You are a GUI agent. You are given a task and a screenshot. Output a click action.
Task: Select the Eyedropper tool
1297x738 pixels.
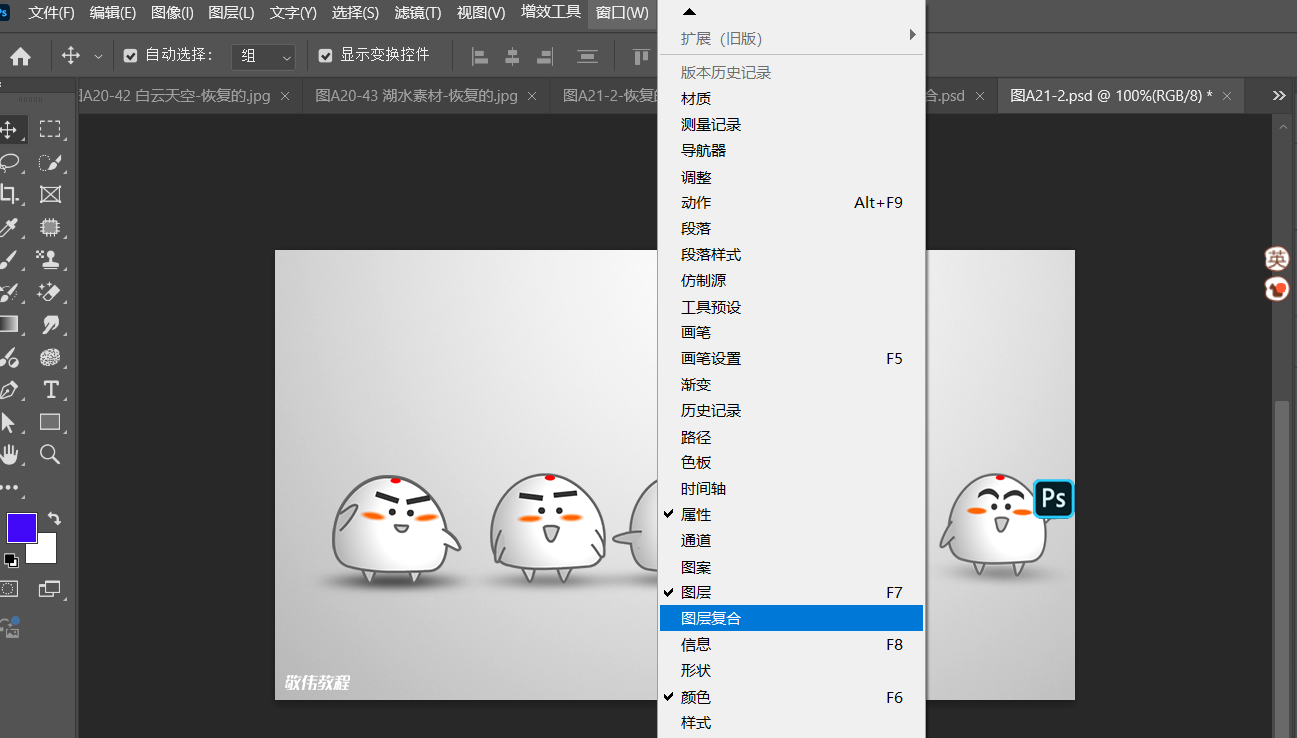click(x=10, y=227)
